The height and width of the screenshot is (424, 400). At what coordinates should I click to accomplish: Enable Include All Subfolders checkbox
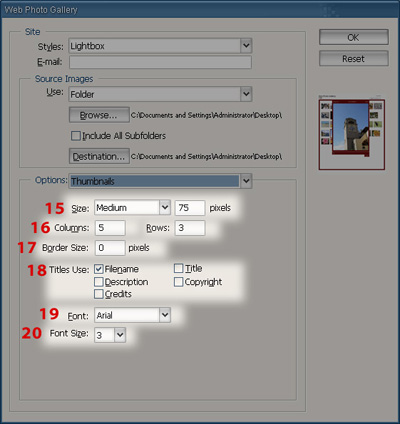tap(76, 136)
